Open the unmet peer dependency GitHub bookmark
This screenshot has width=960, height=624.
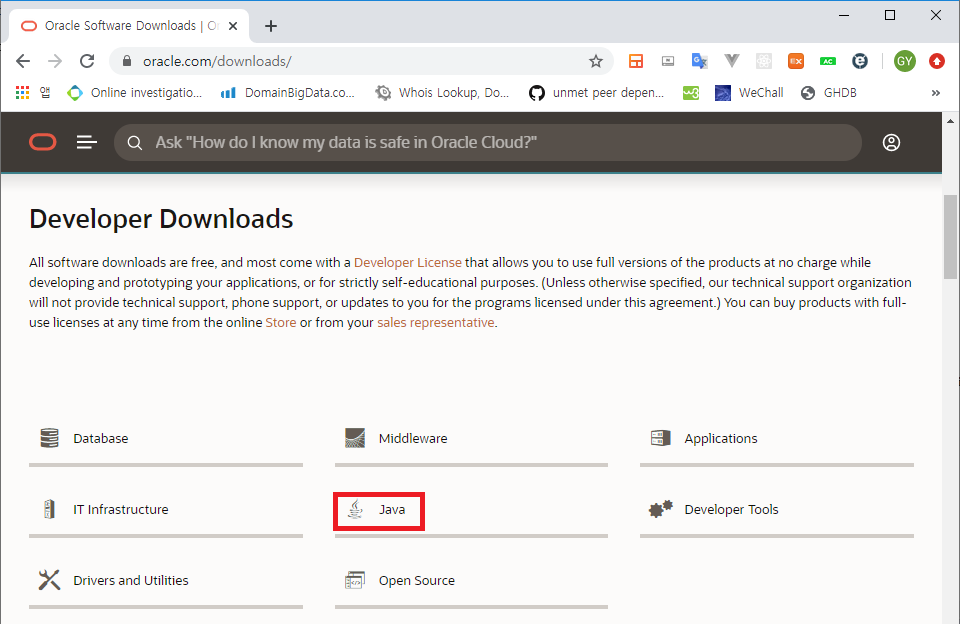597,92
